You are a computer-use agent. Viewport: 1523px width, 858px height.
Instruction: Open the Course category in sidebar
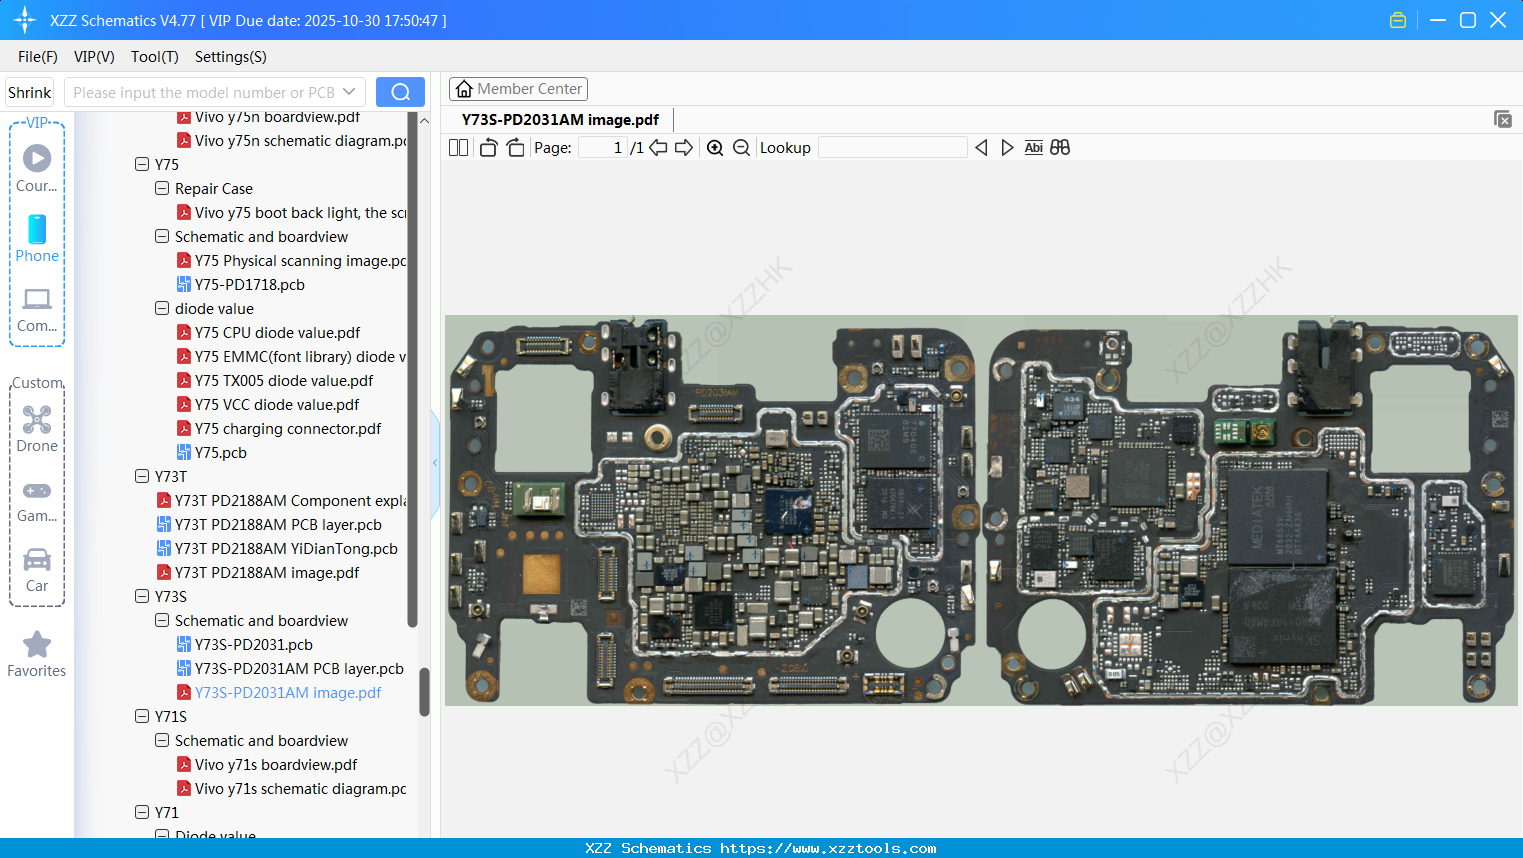tap(37, 168)
